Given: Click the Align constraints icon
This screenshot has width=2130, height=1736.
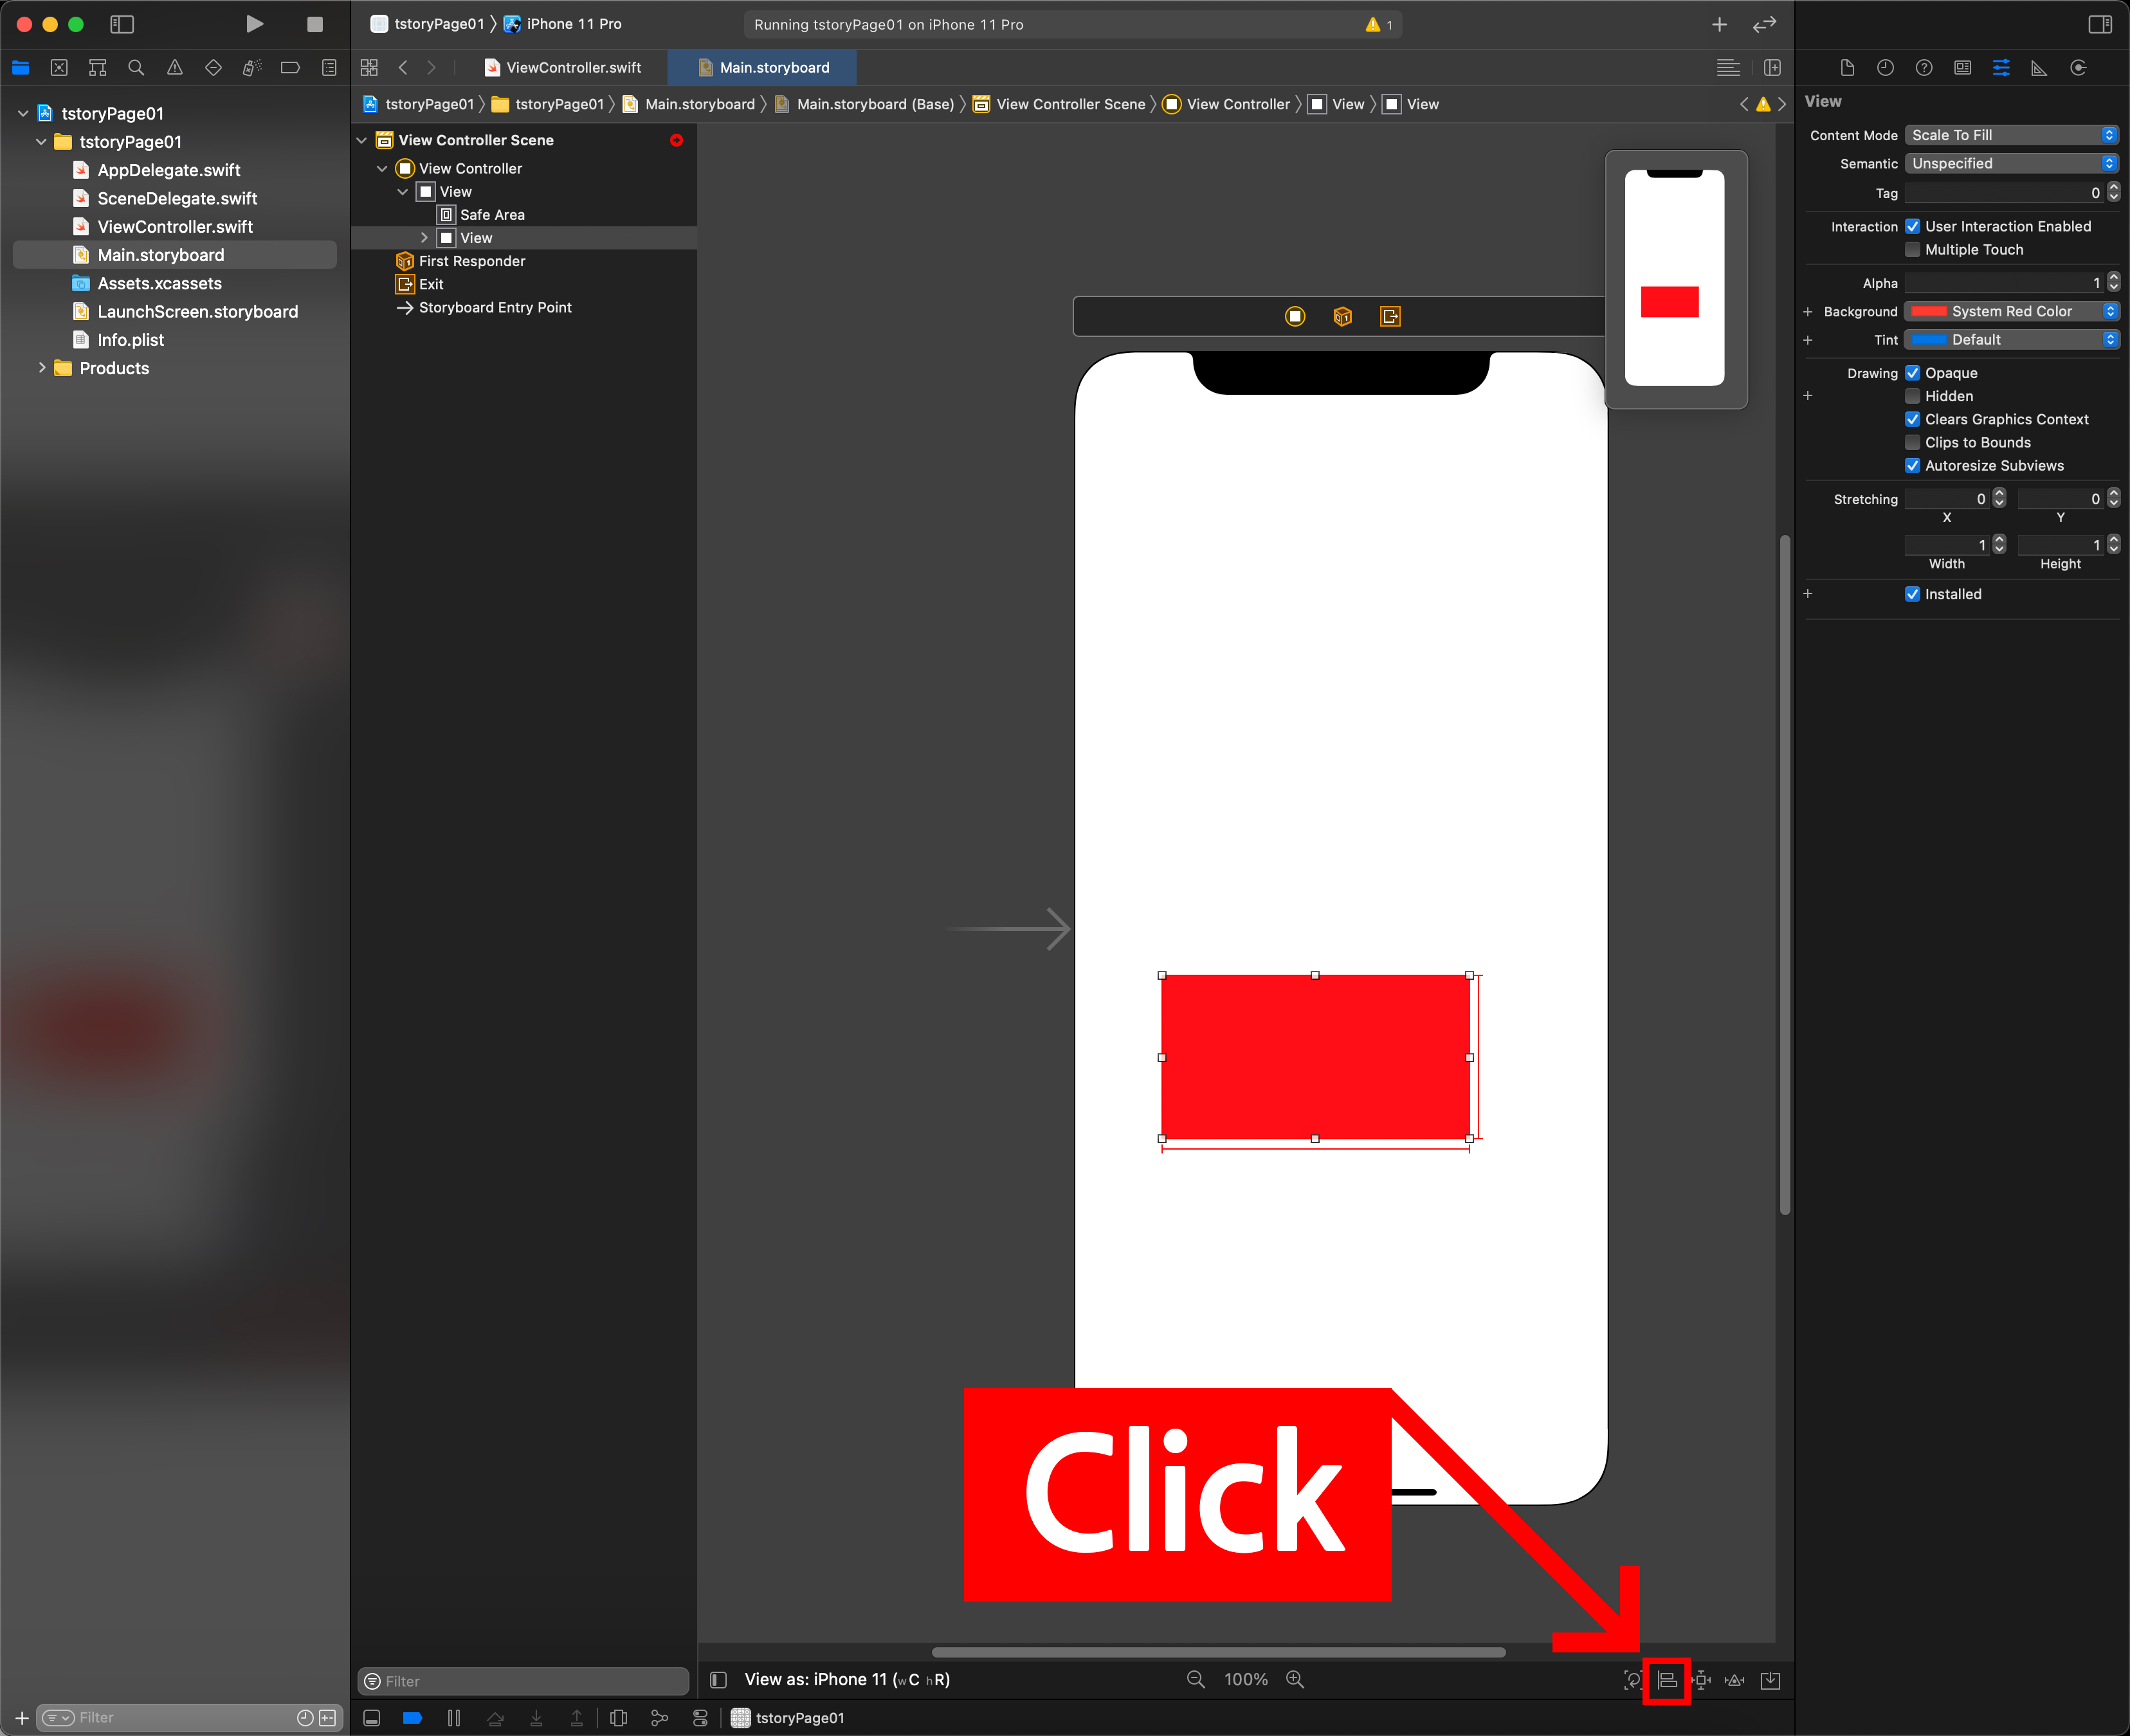Looking at the screenshot, I should pyautogui.click(x=1667, y=1680).
